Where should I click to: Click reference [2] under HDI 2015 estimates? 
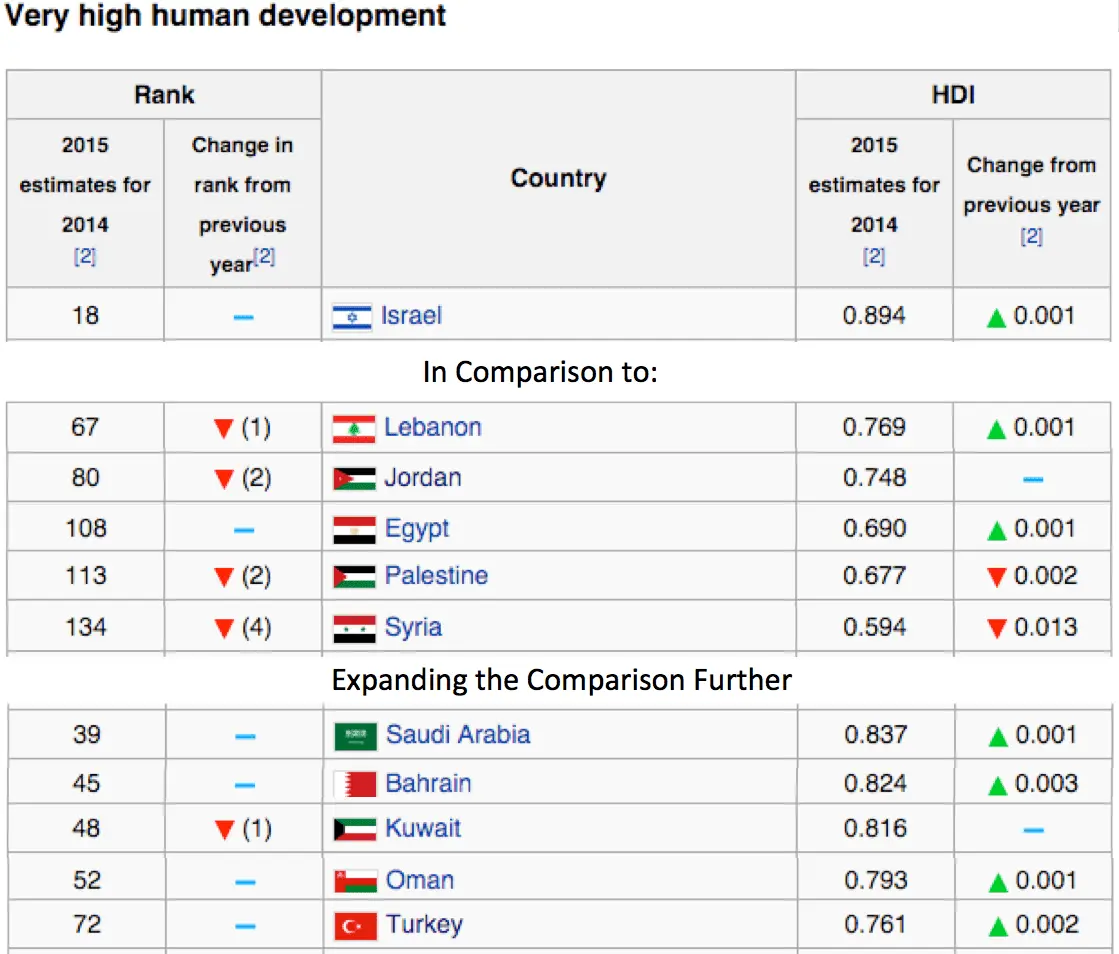click(874, 257)
